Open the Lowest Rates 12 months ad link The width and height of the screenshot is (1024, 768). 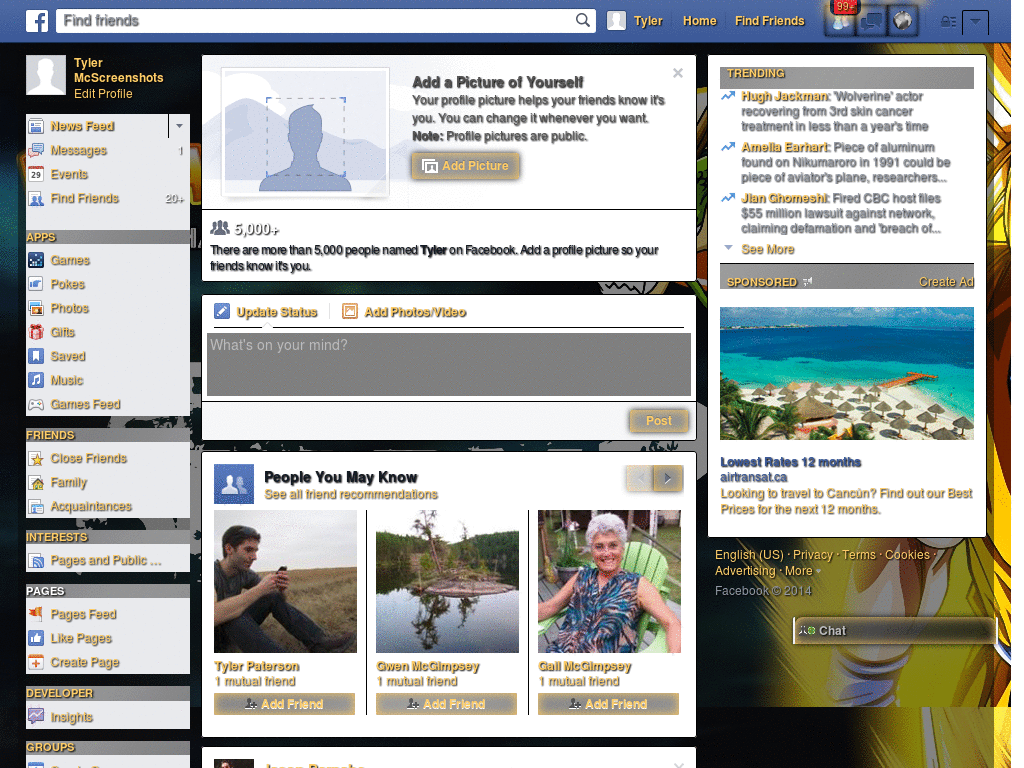(790, 462)
